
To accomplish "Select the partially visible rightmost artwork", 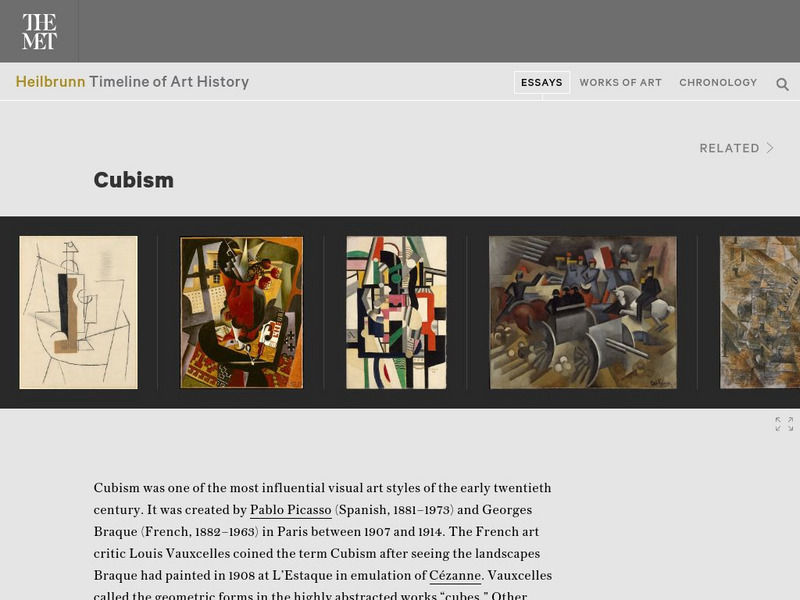I will click(x=760, y=312).
